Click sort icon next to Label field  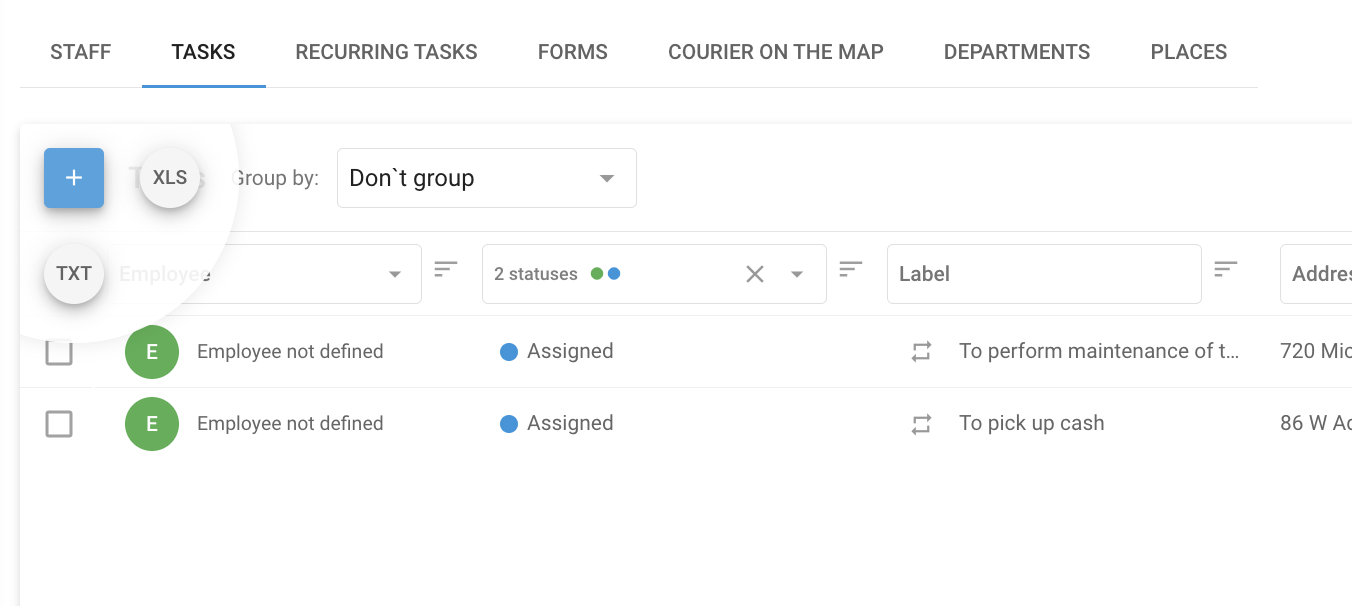coord(1225,269)
